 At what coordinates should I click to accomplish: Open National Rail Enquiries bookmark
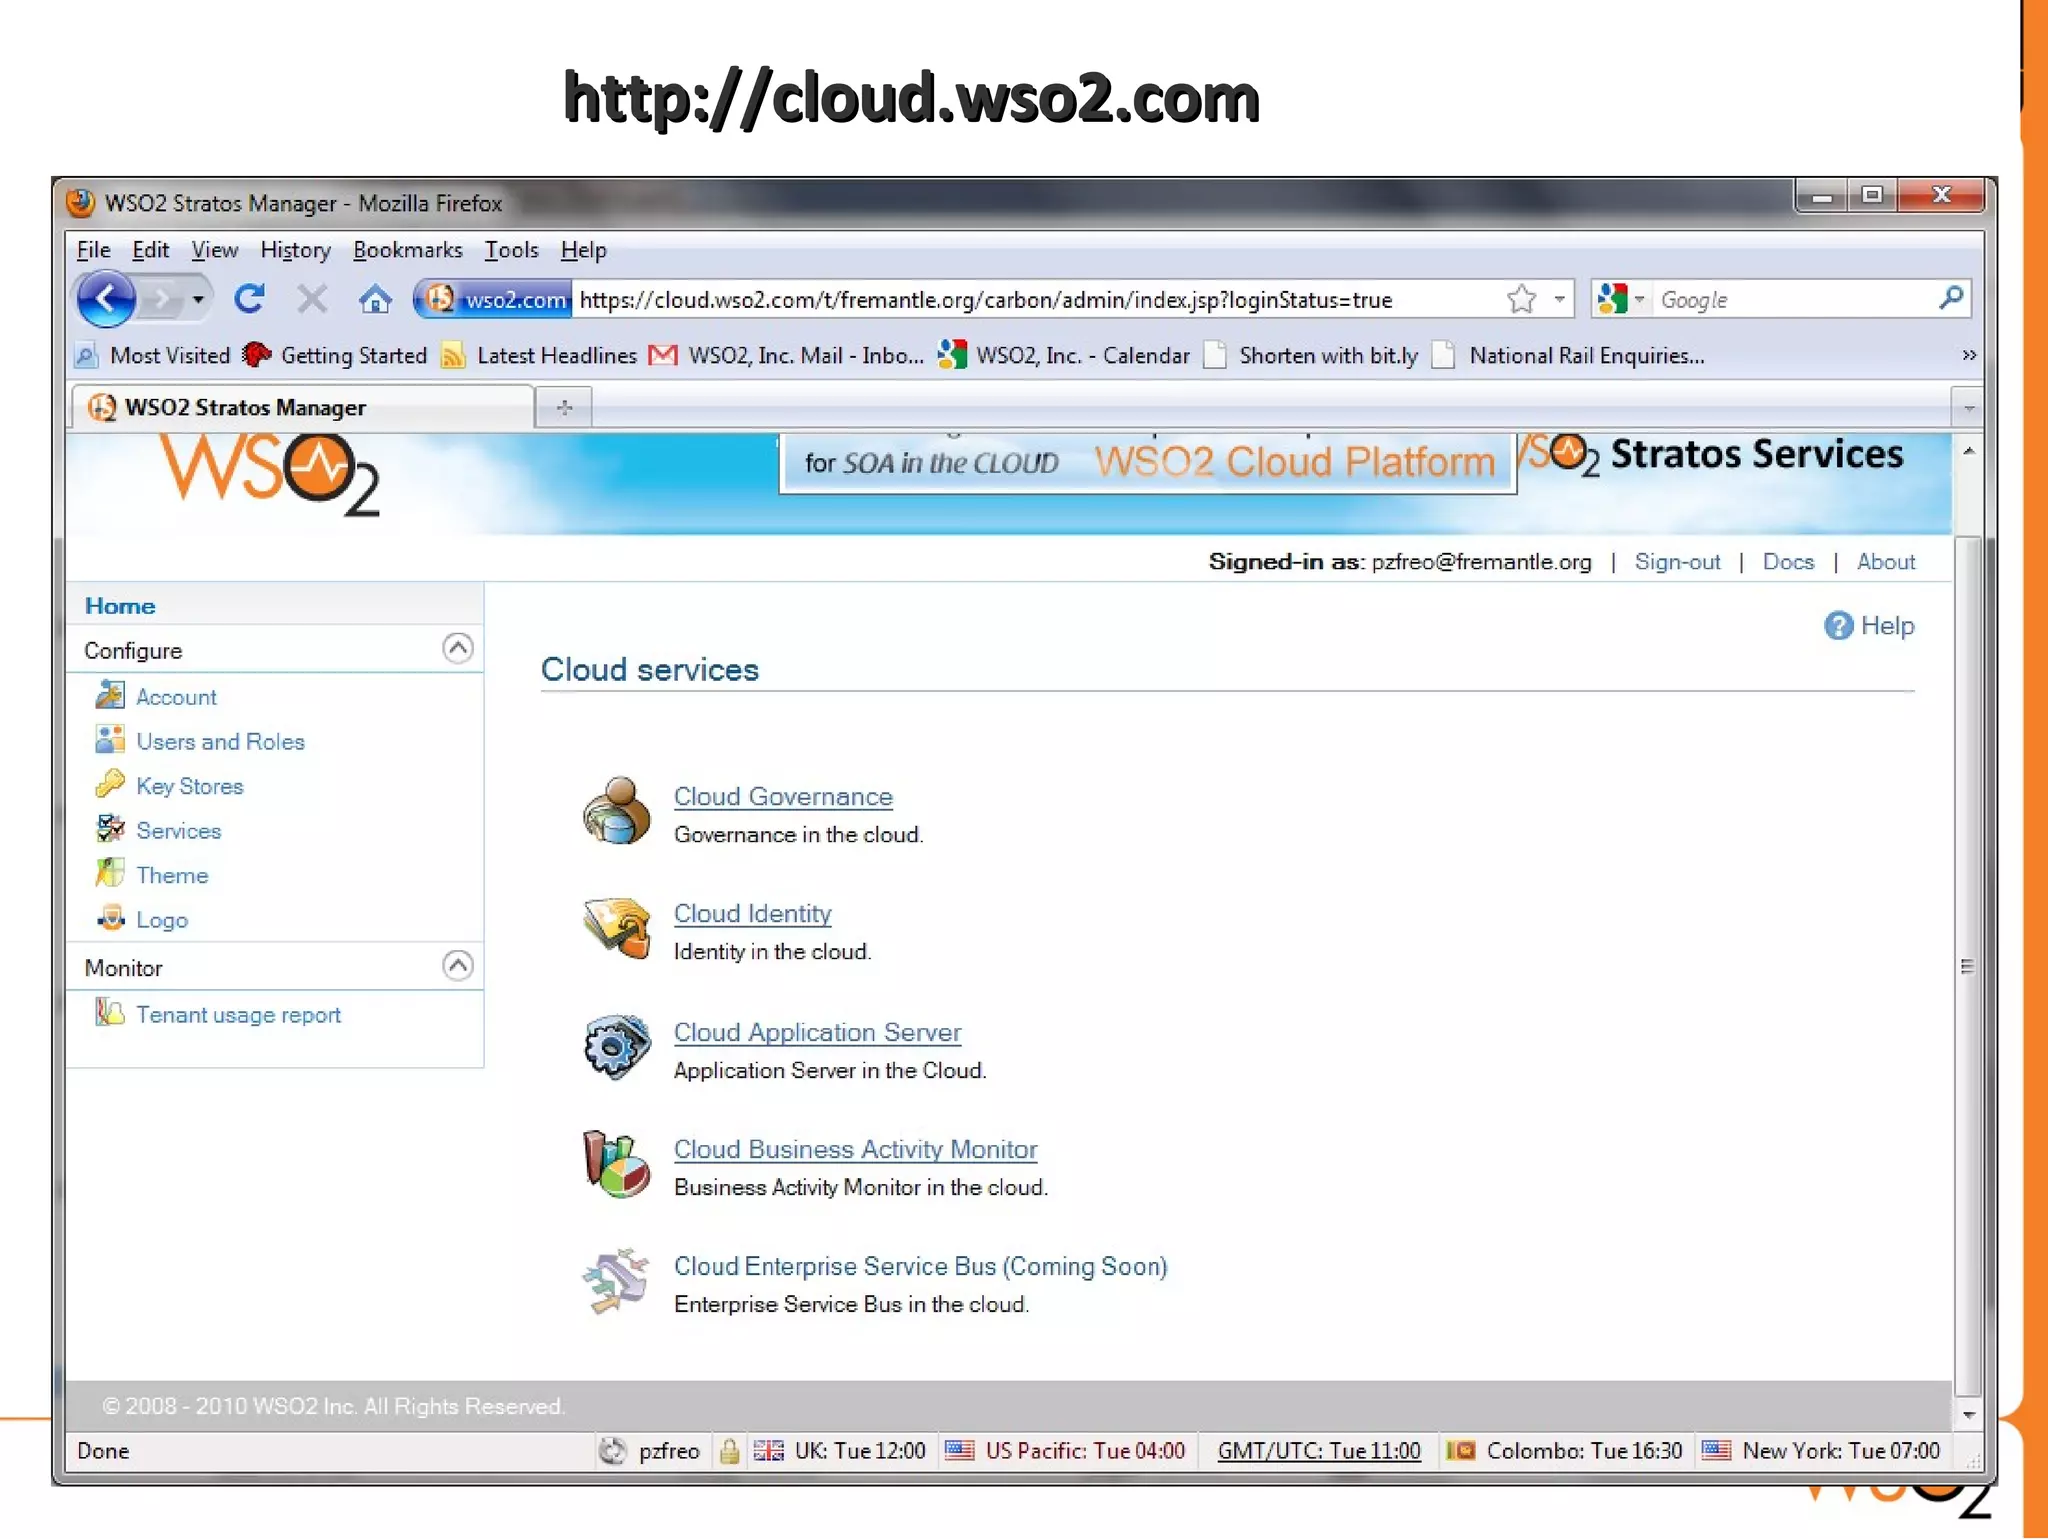1568,355
